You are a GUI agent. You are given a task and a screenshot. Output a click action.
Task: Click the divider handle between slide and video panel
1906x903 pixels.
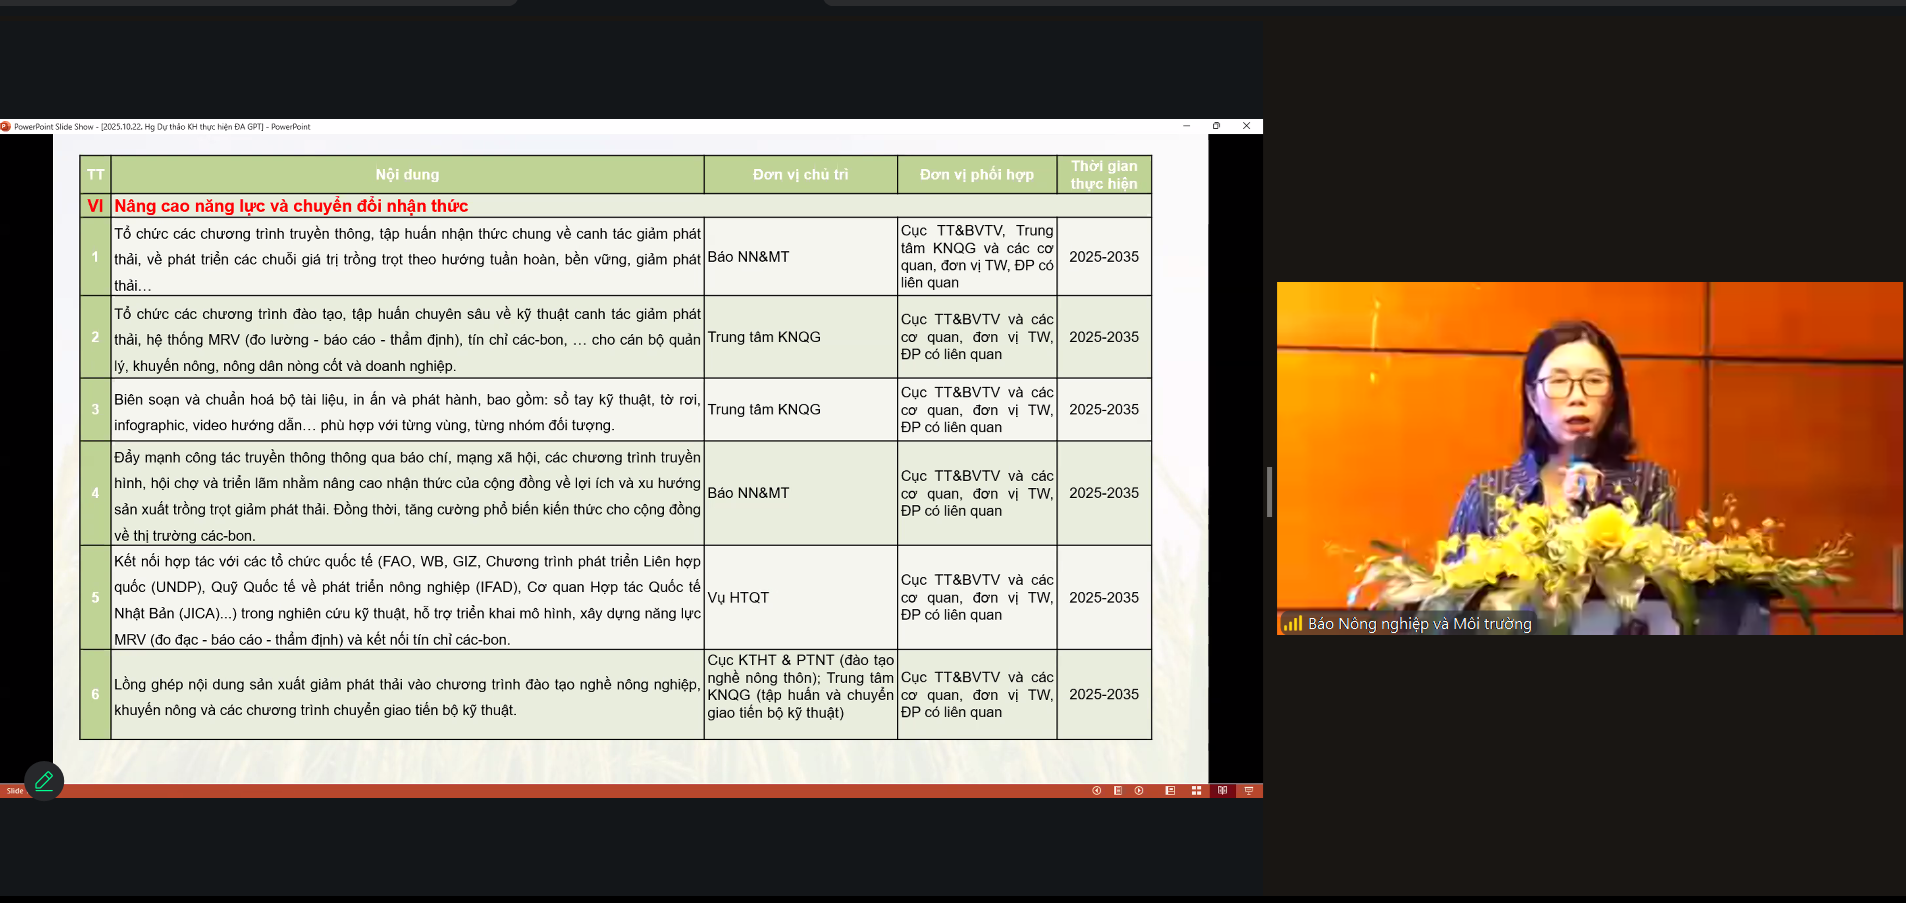tap(1269, 492)
